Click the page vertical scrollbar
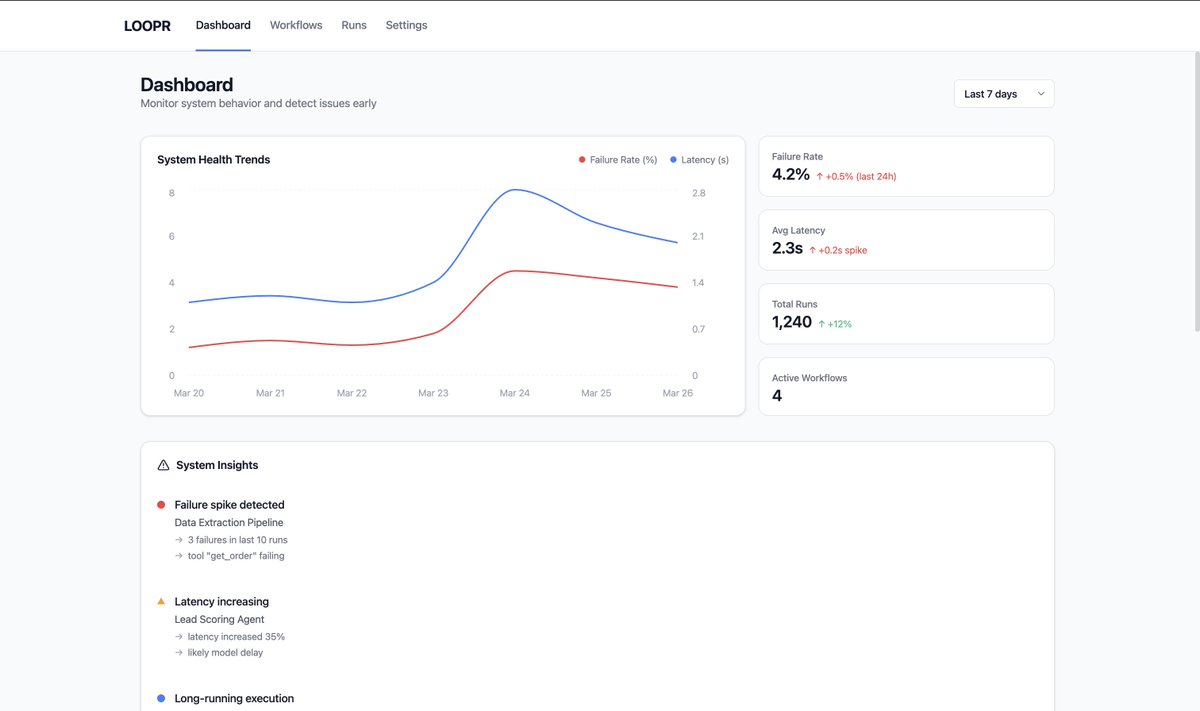This screenshot has width=1200, height=711. (x=1195, y=190)
